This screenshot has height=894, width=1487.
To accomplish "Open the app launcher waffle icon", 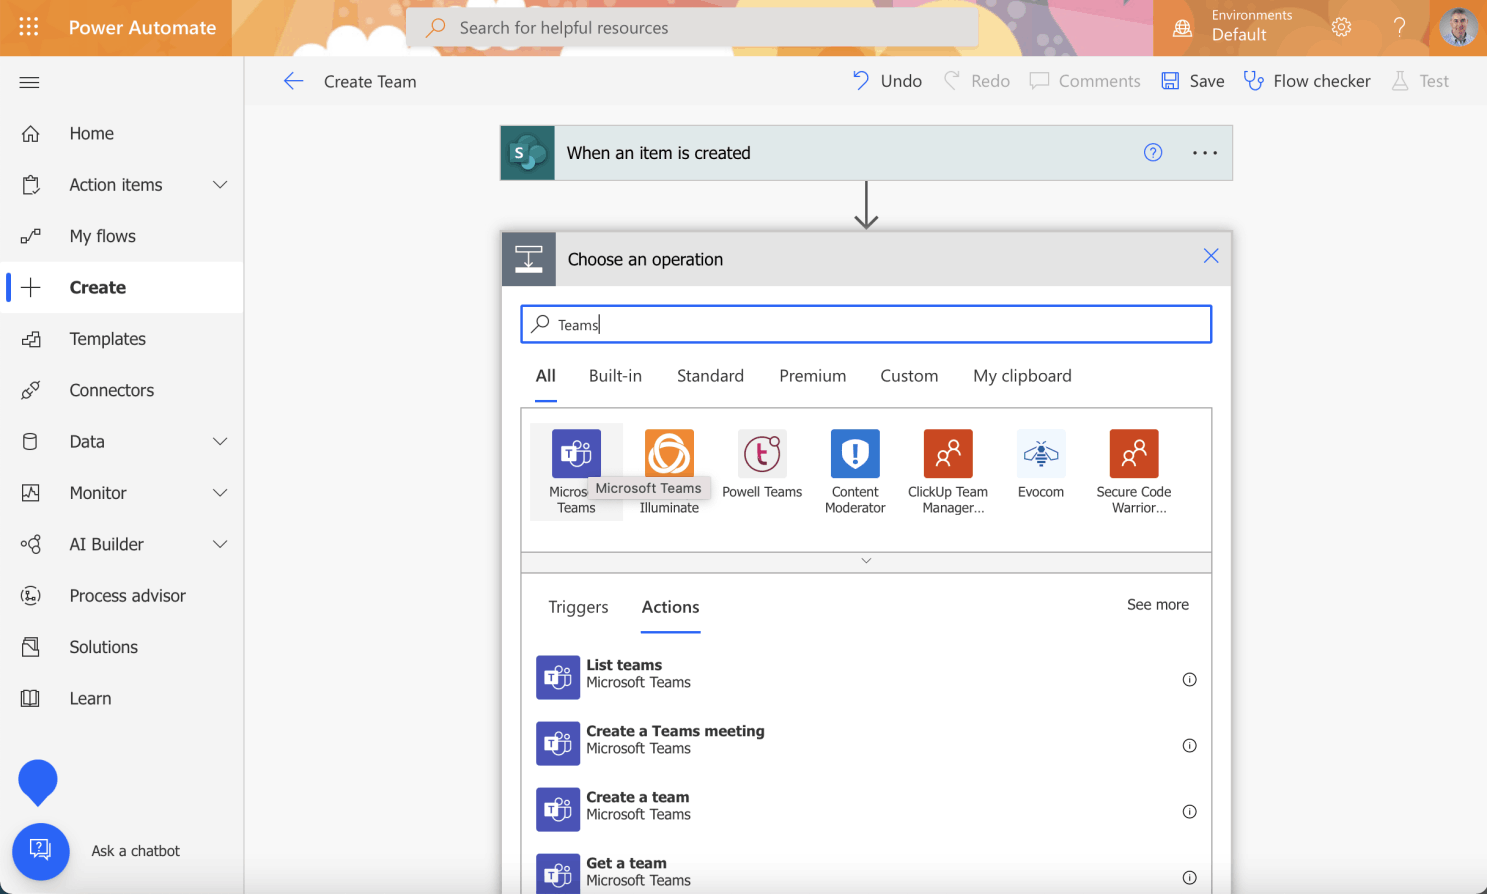I will point(29,27).
